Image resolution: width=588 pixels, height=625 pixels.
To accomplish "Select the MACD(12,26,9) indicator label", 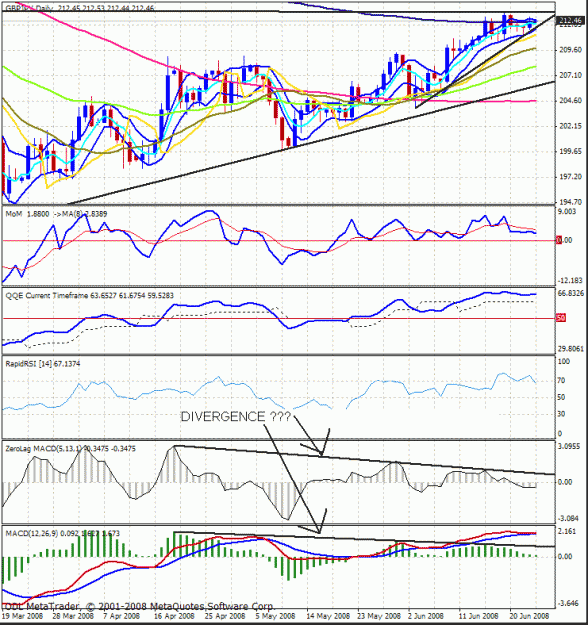I will point(62,533).
